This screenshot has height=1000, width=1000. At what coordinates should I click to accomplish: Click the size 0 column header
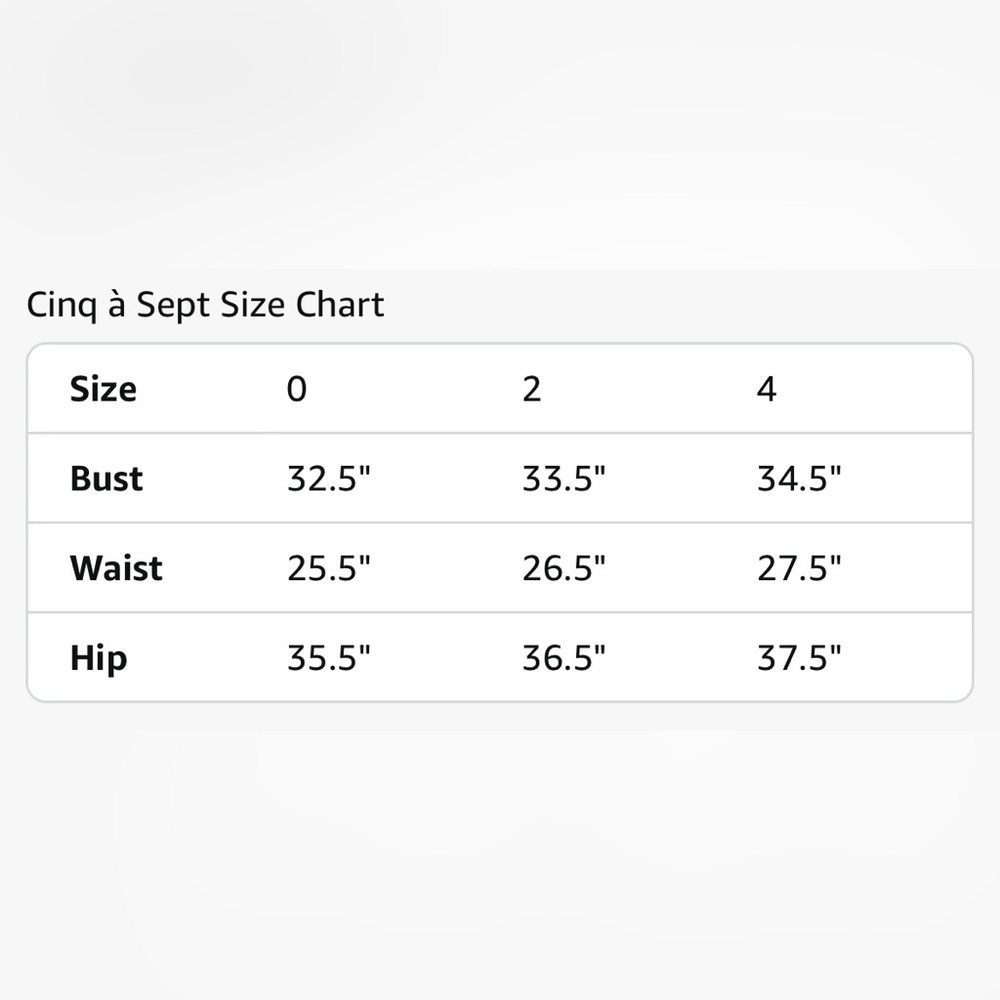click(297, 388)
